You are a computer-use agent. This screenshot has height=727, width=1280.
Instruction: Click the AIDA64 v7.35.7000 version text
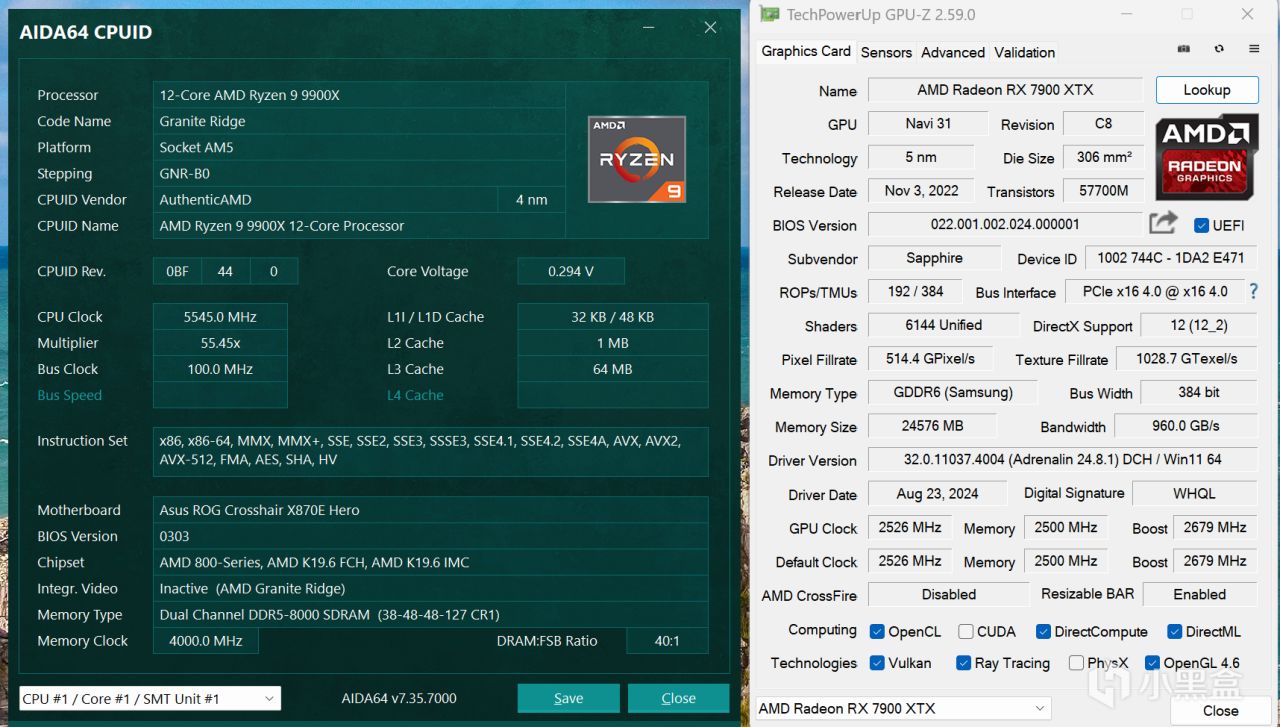[x=399, y=698]
